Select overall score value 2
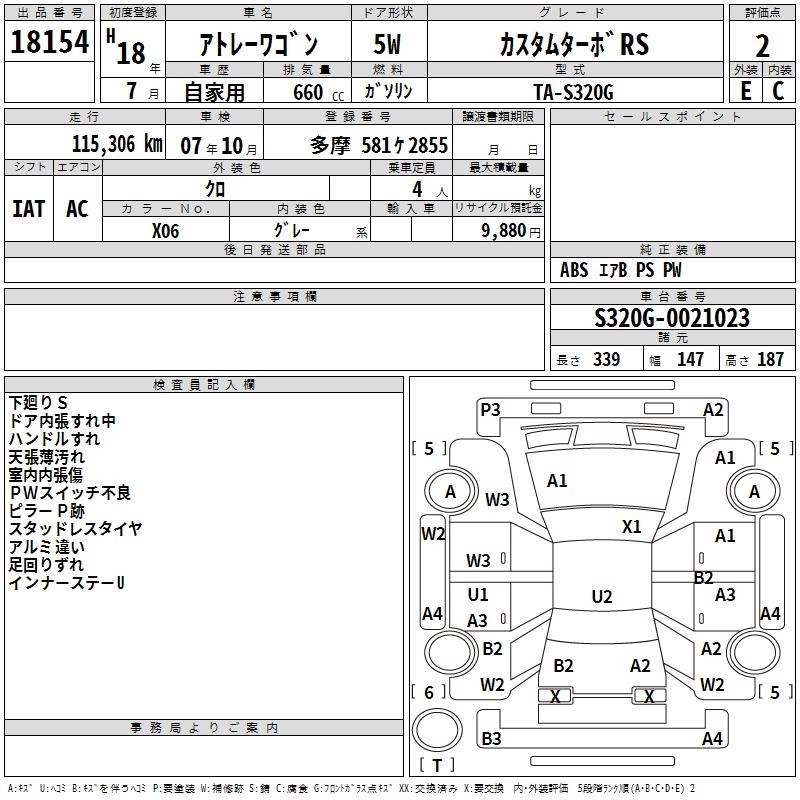This screenshot has width=800, height=800. 762,46
